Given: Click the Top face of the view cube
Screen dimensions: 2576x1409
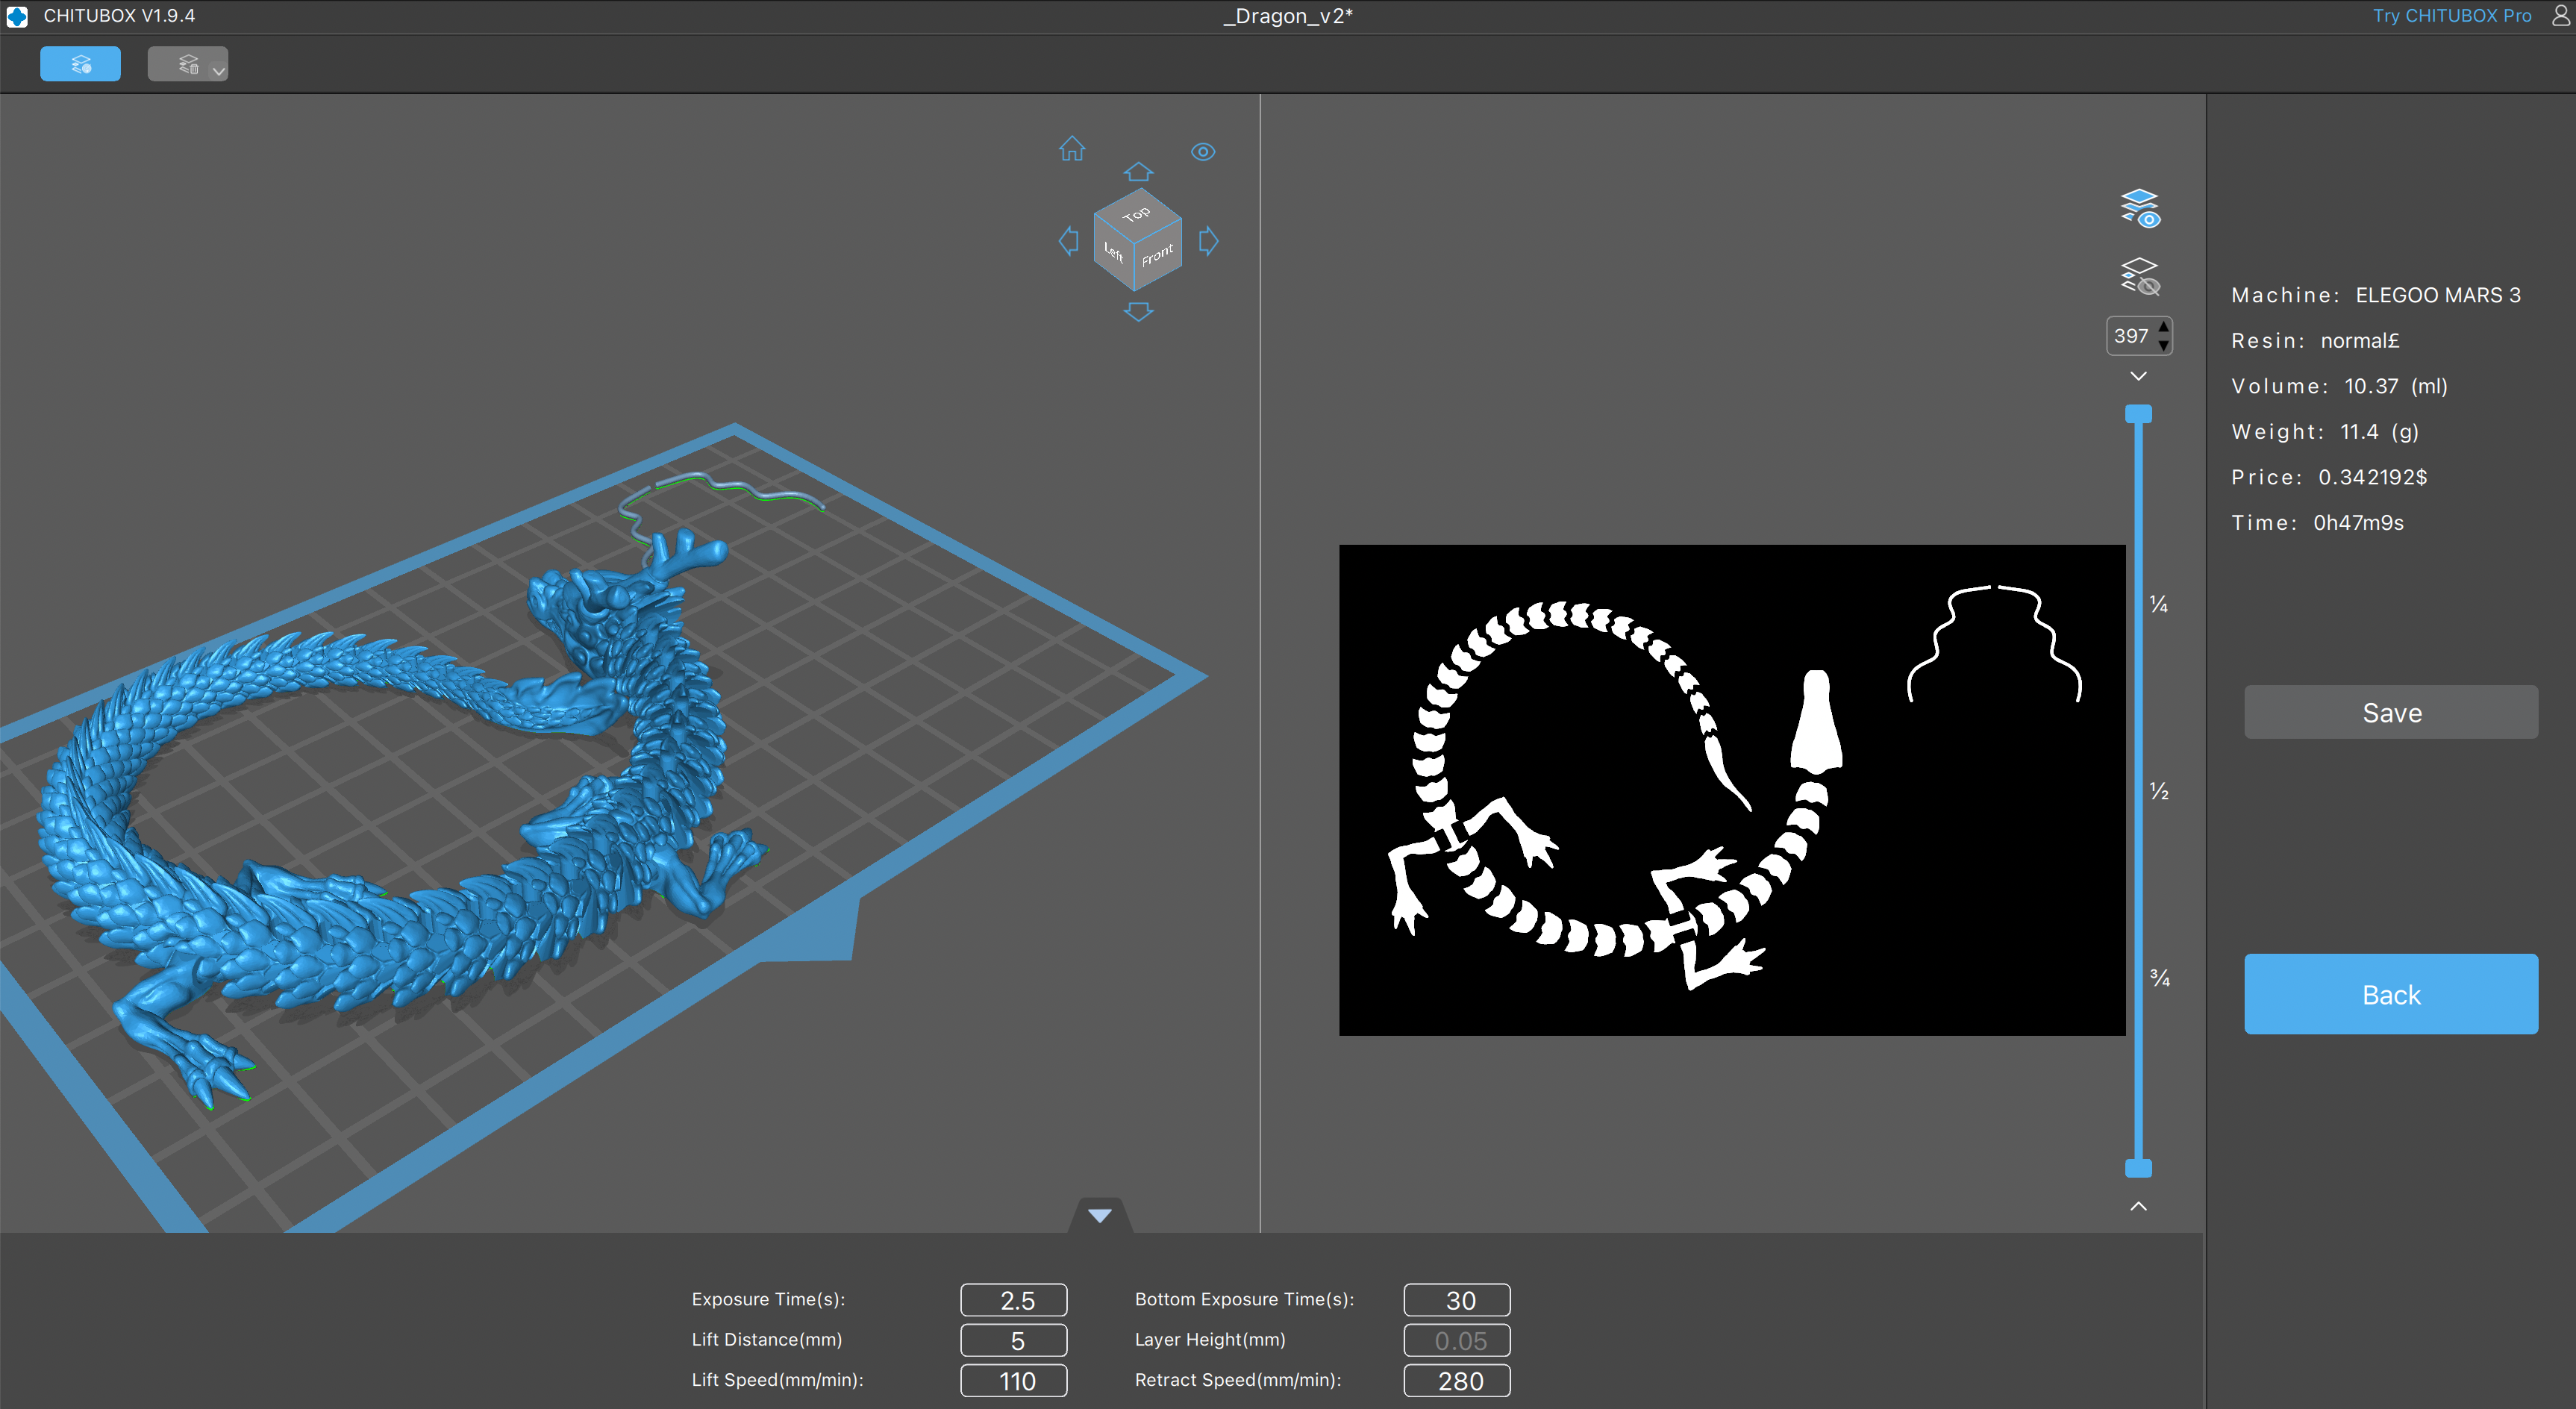Looking at the screenshot, I should [1137, 214].
